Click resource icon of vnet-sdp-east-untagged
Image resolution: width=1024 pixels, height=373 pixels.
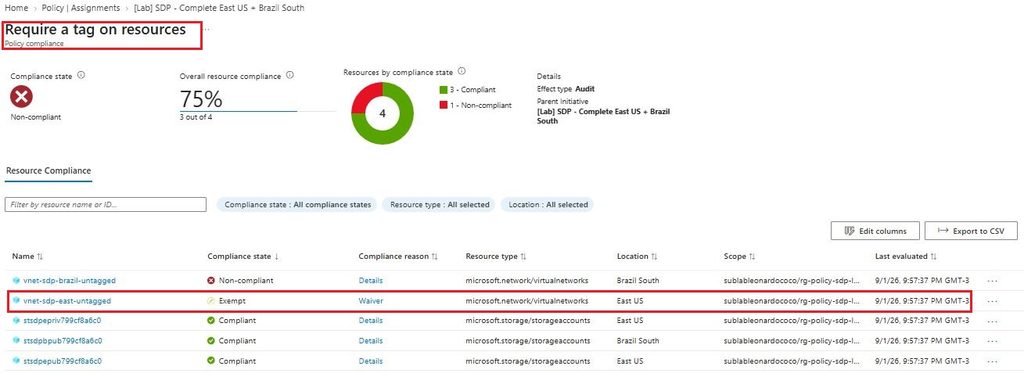click(x=16, y=300)
